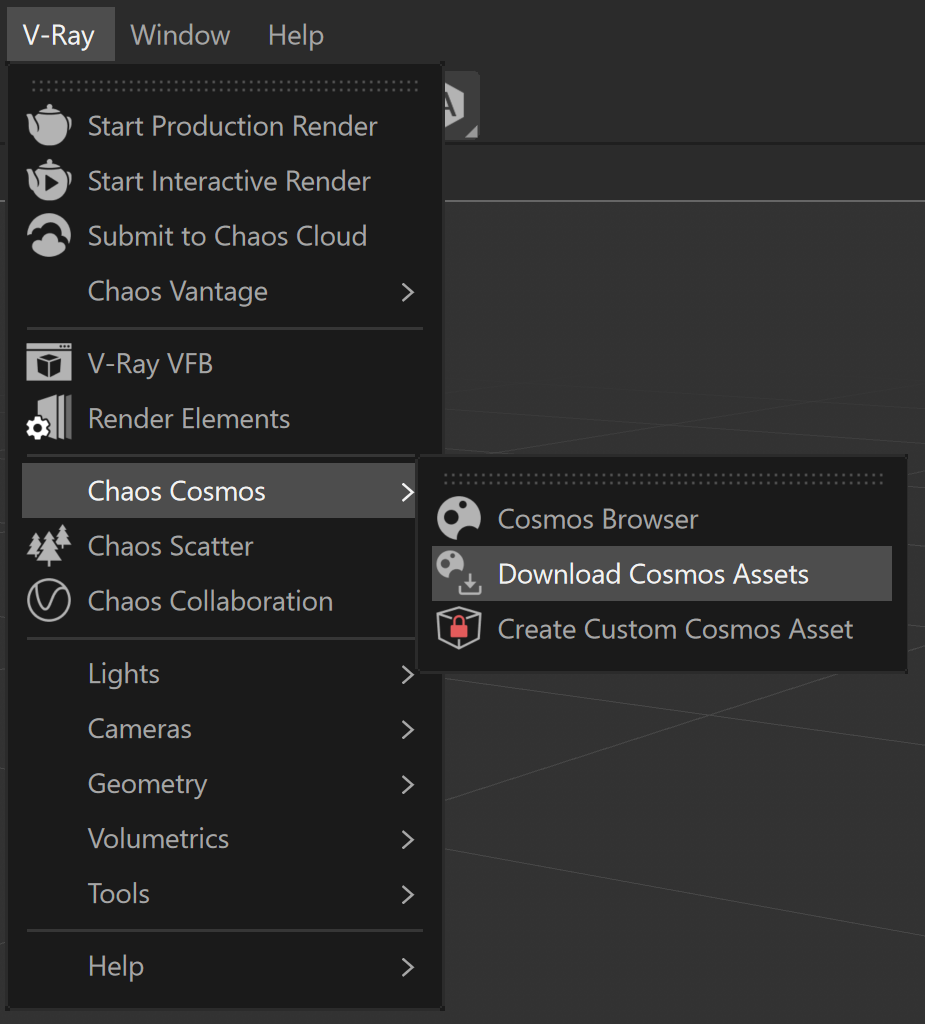925x1024 pixels.
Task: Click the dotted tear-off handle of the V-Ray menu
Action: pos(225,86)
